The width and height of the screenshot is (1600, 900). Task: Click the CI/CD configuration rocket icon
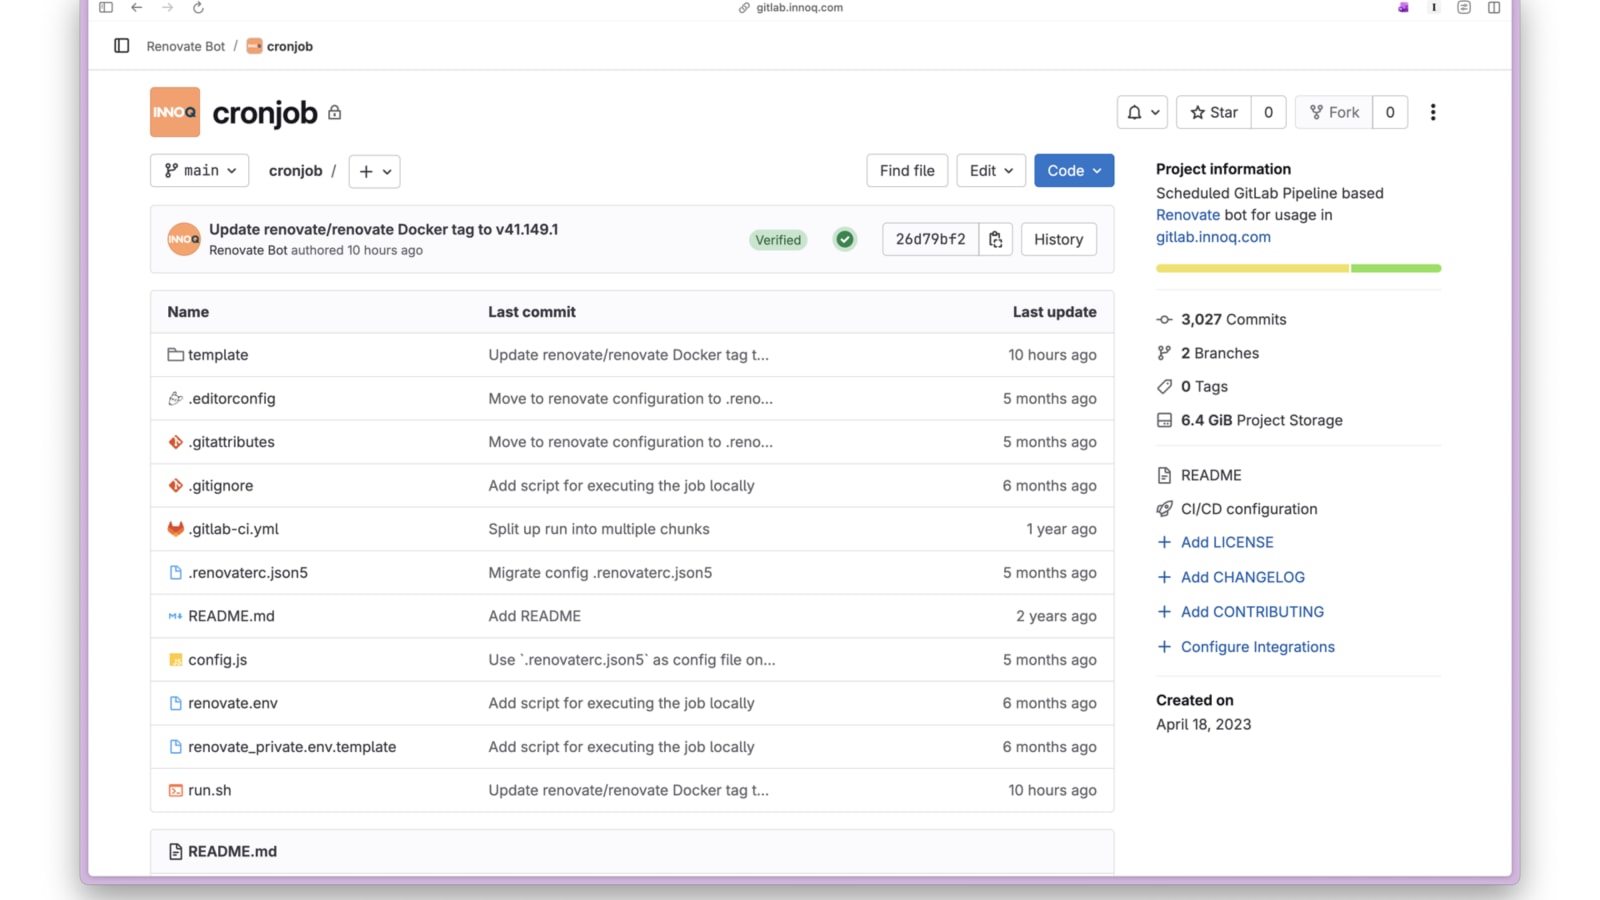click(1164, 509)
